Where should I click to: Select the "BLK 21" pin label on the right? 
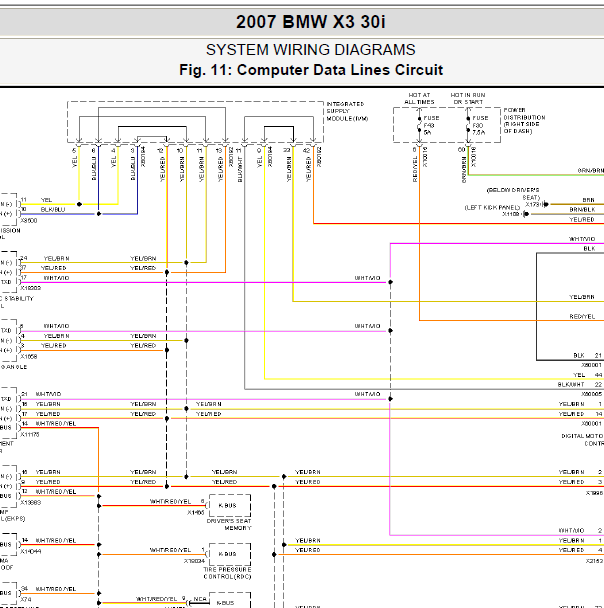[587, 356]
